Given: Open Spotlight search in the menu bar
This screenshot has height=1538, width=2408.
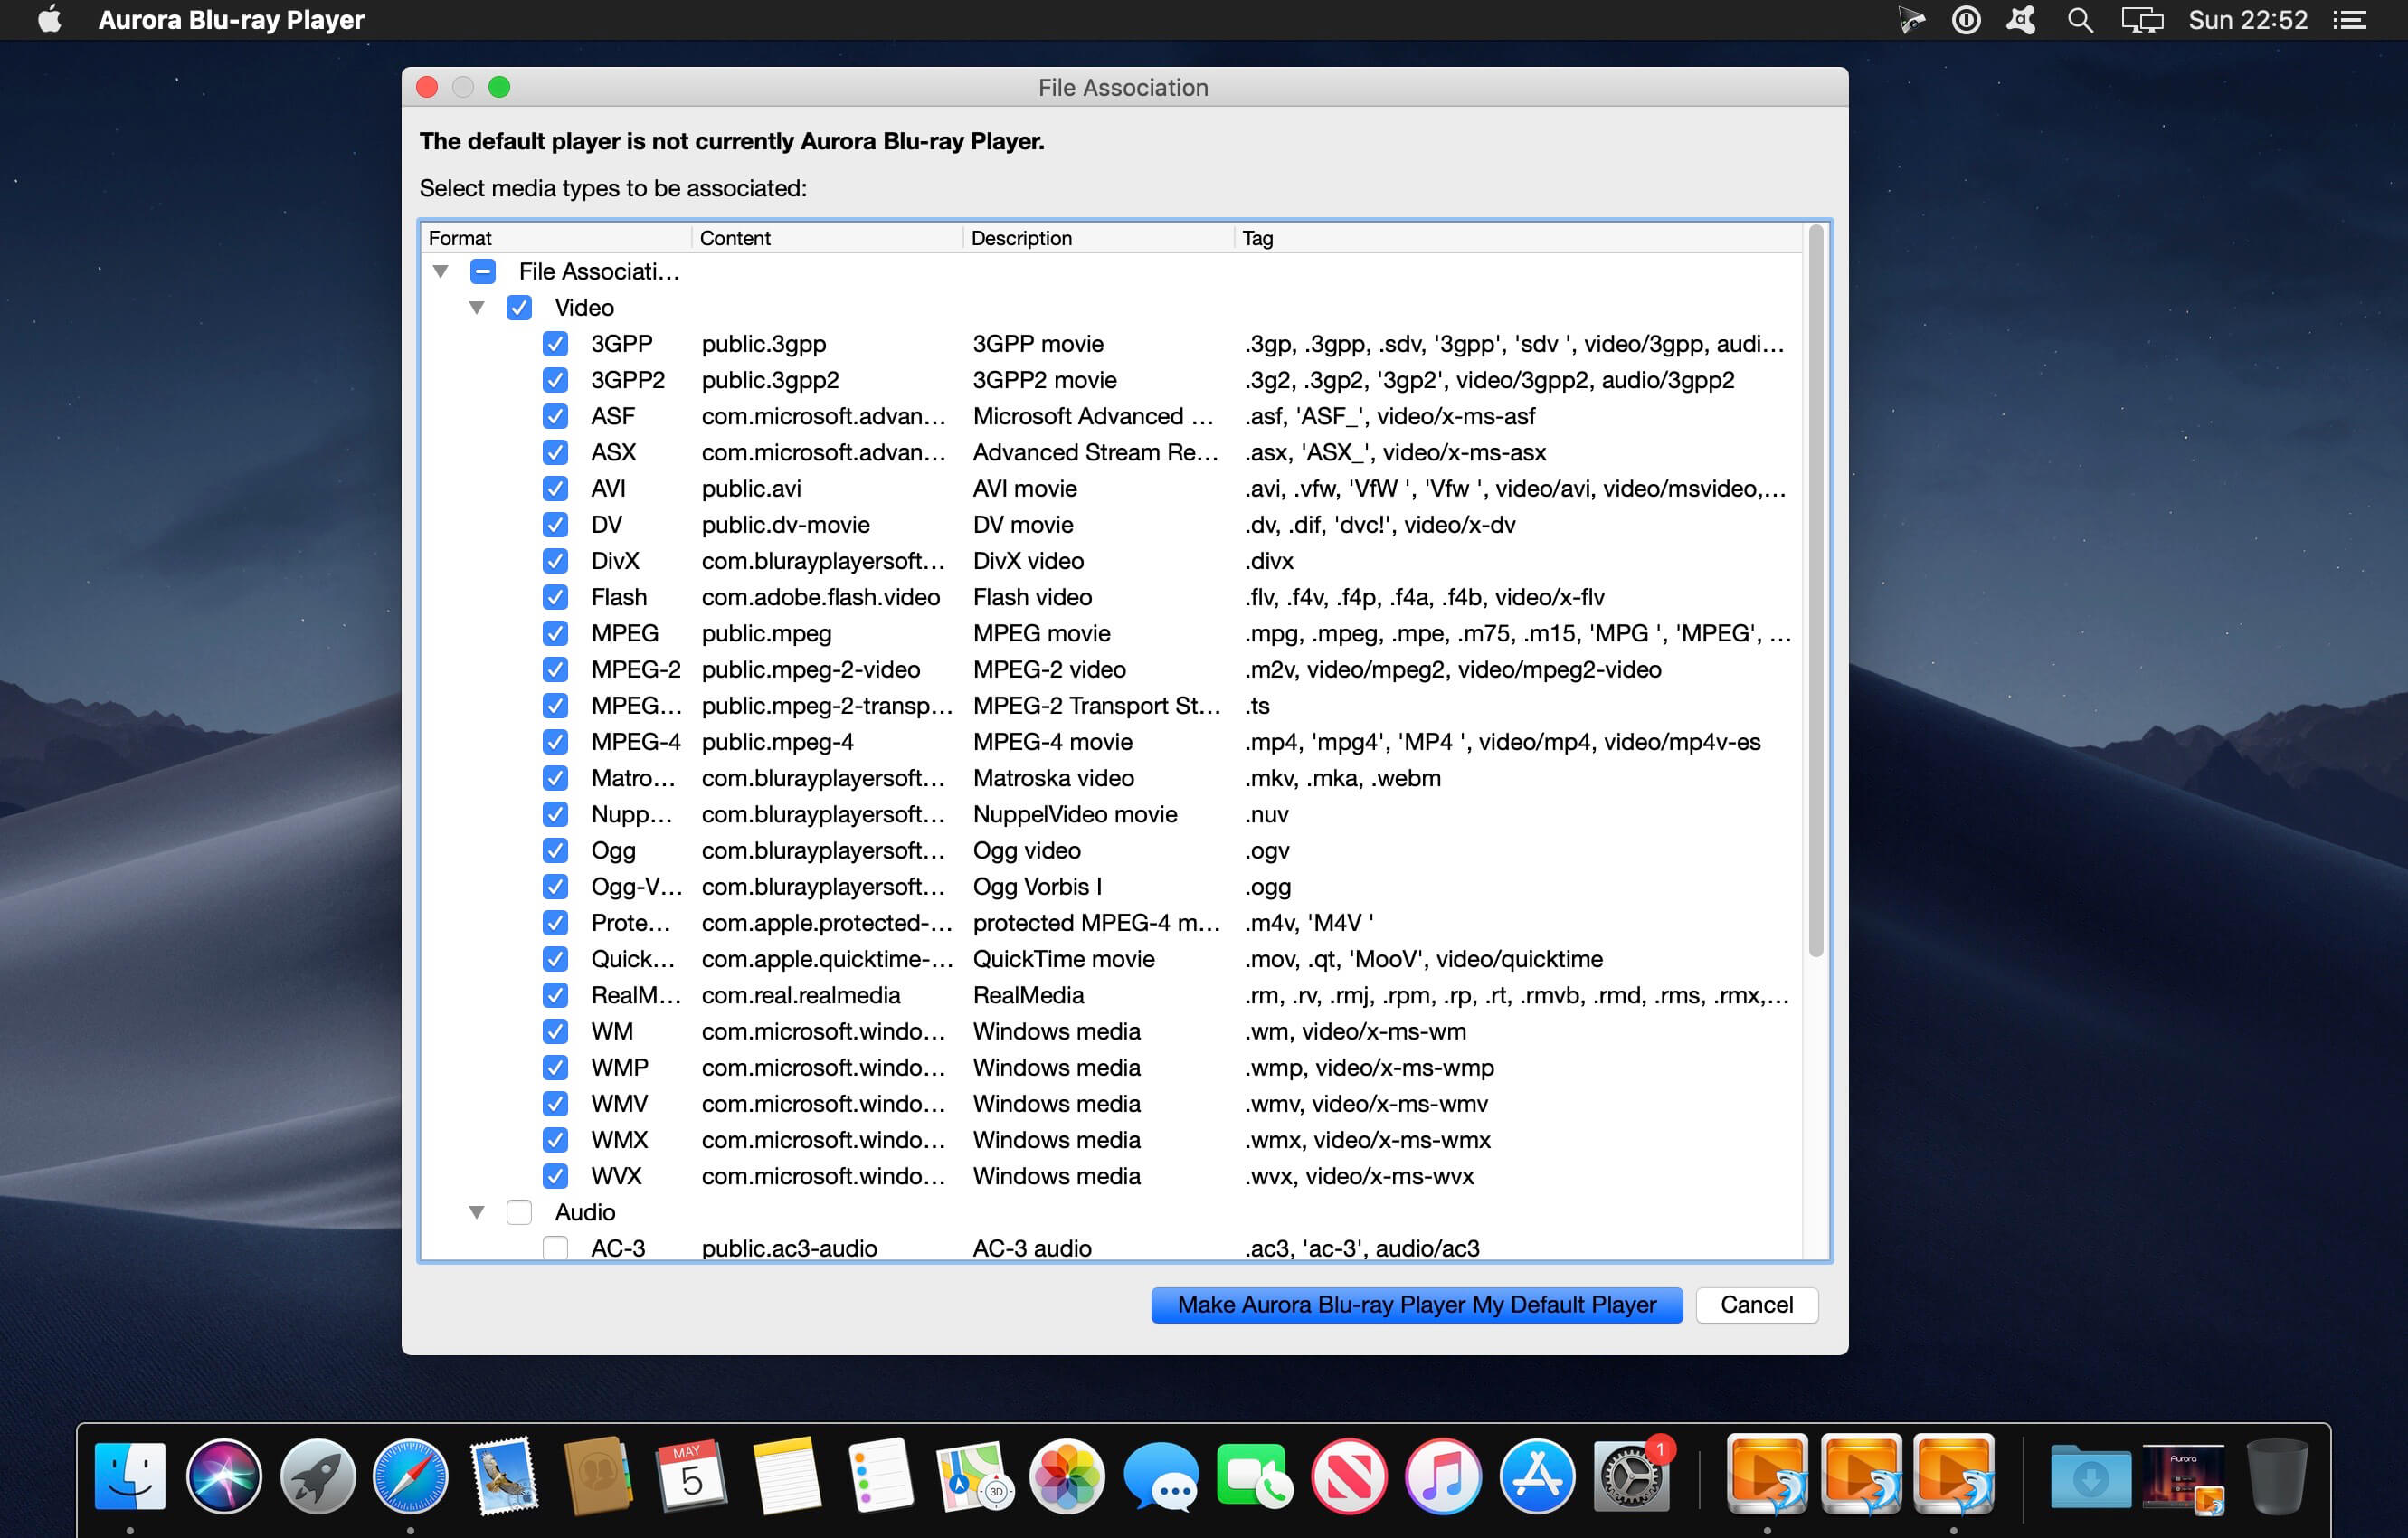Looking at the screenshot, I should (2080, 20).
